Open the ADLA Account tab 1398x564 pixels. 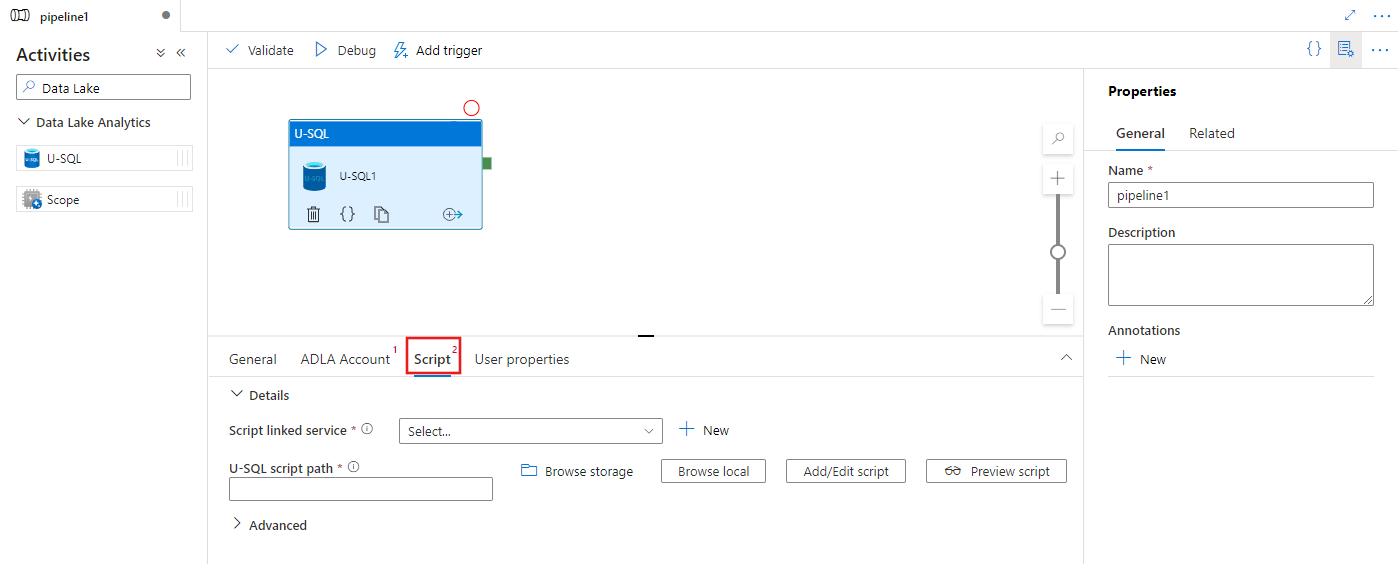[x=345, y=359]
